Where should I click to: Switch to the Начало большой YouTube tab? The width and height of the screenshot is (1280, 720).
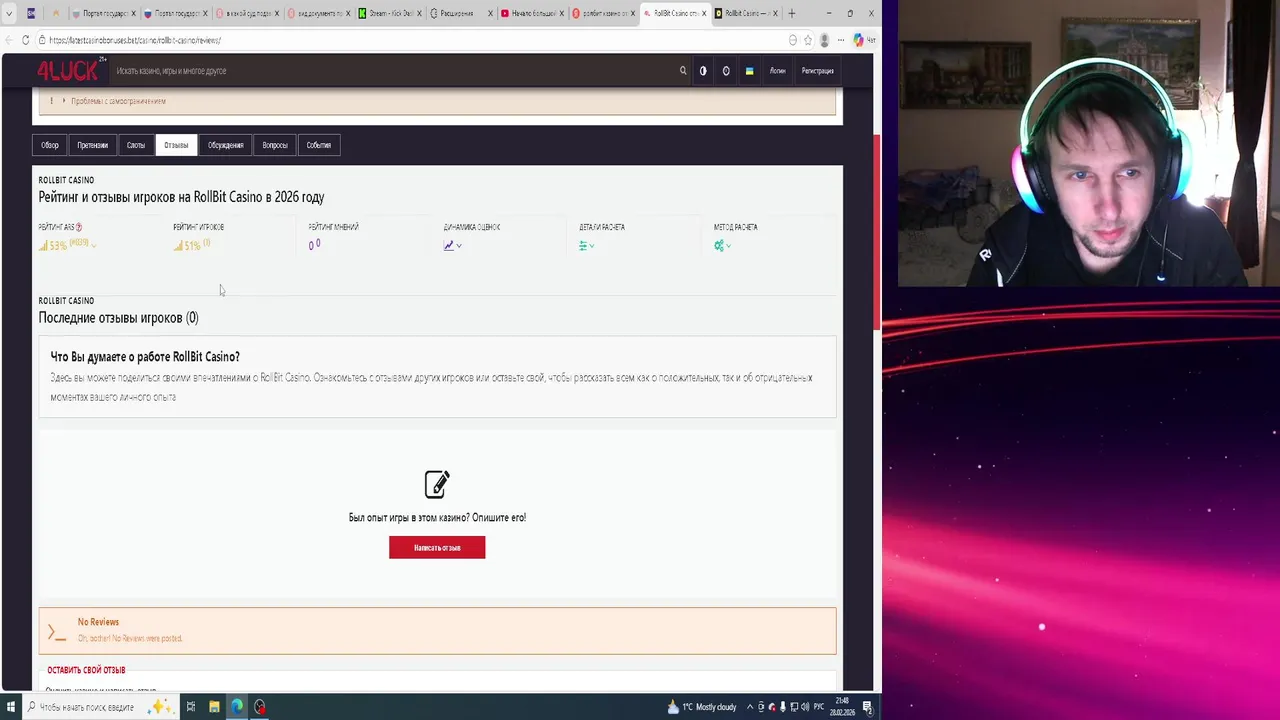(x=530, y=13)
